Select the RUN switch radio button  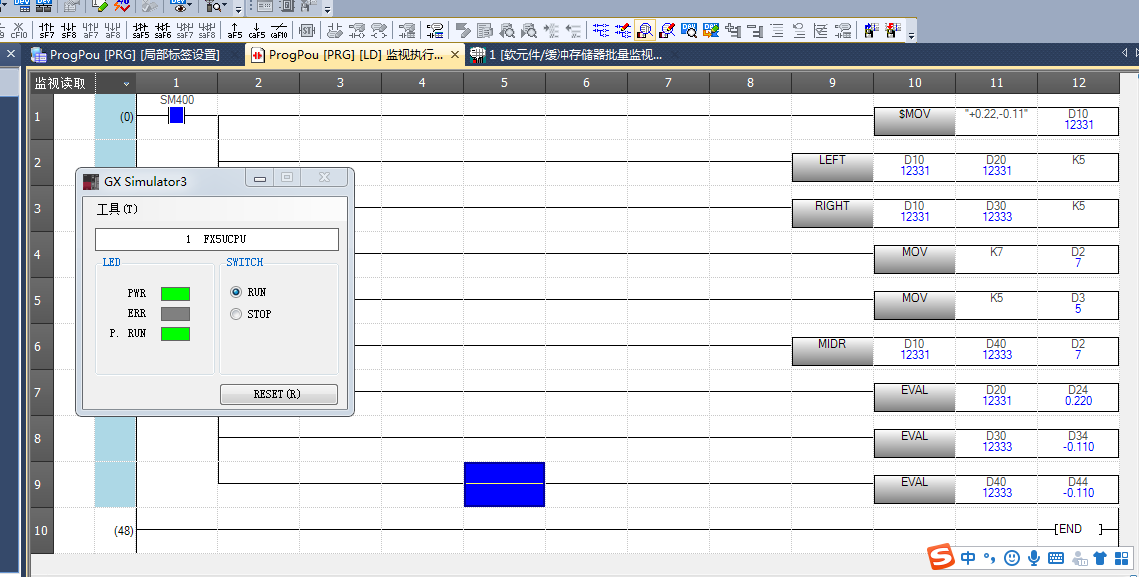236,292
